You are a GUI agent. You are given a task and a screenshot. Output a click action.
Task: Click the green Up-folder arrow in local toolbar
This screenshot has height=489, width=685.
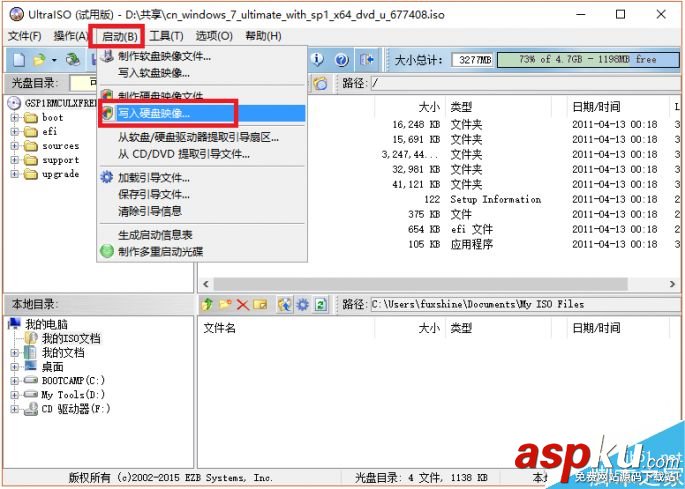point(208,304)
